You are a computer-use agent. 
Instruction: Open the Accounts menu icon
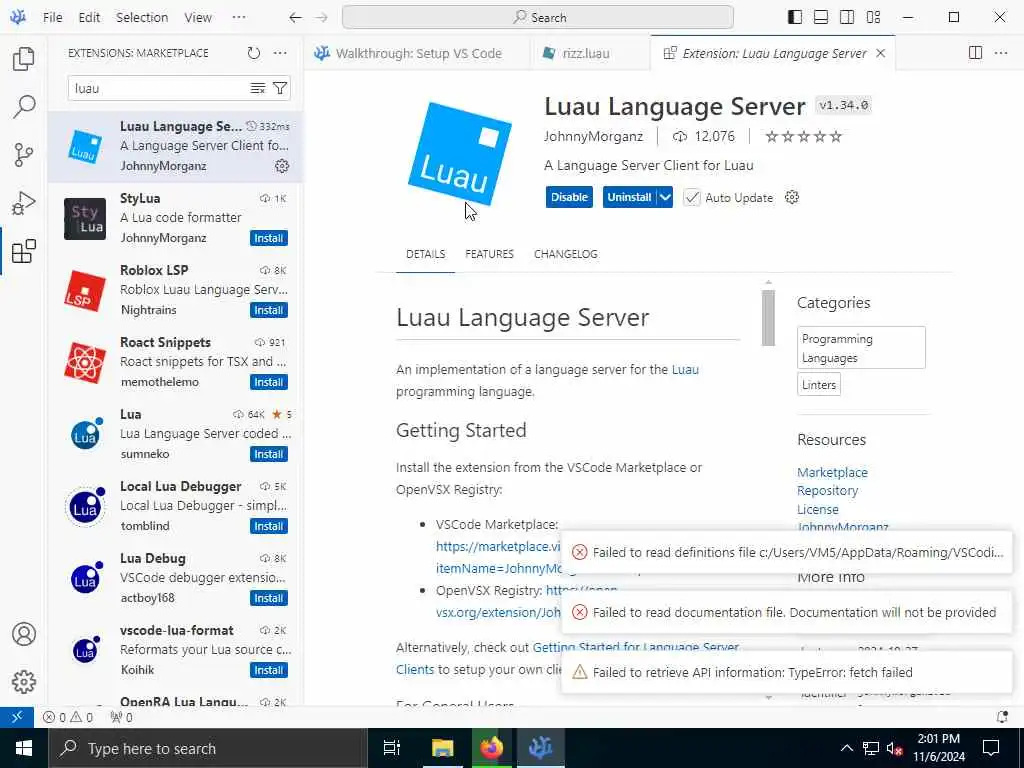pos(24,634)
